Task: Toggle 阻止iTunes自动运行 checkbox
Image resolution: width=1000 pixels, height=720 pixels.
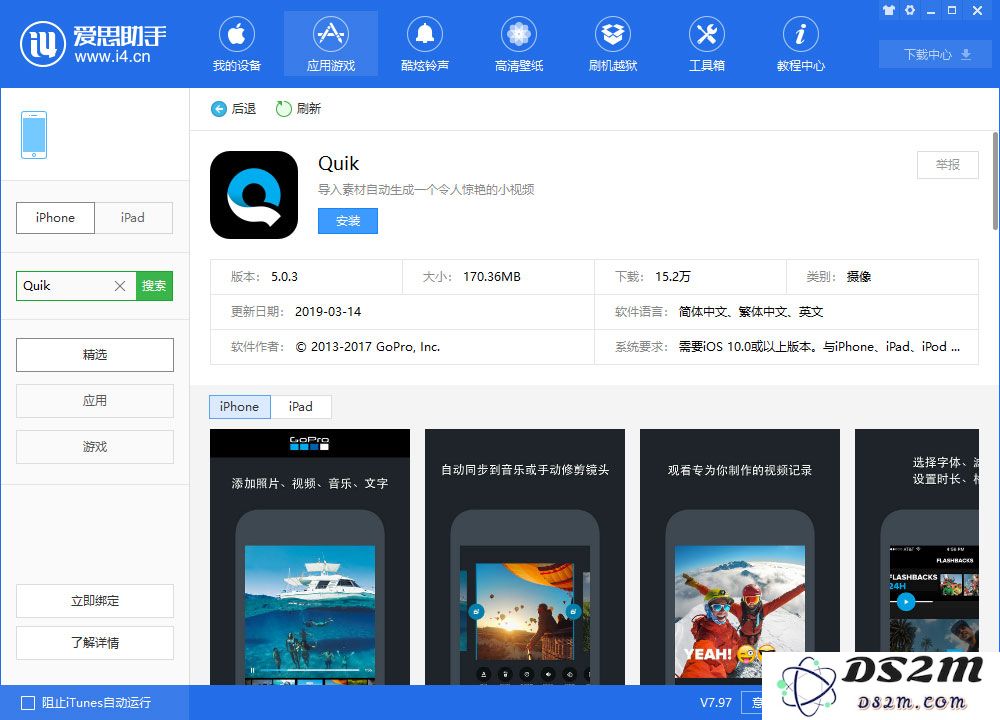Action: pyautogui.click(x=28, y=703)
